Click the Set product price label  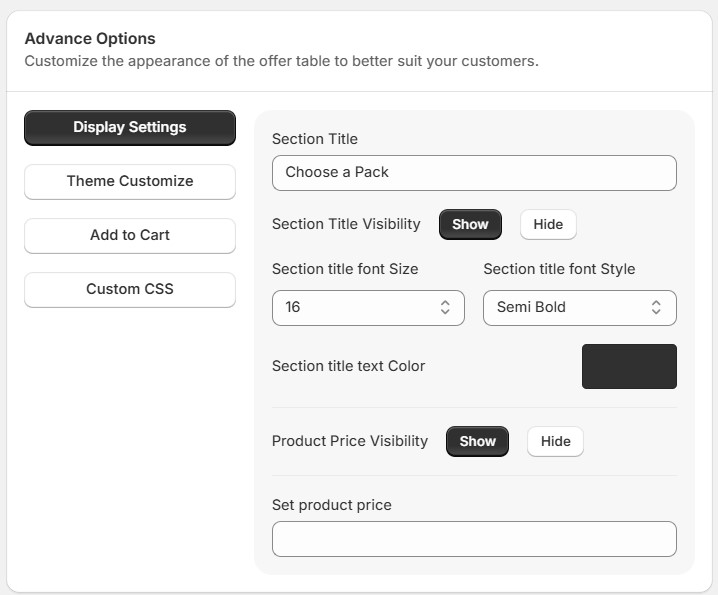pyautogui.click(x=331, y=505)
